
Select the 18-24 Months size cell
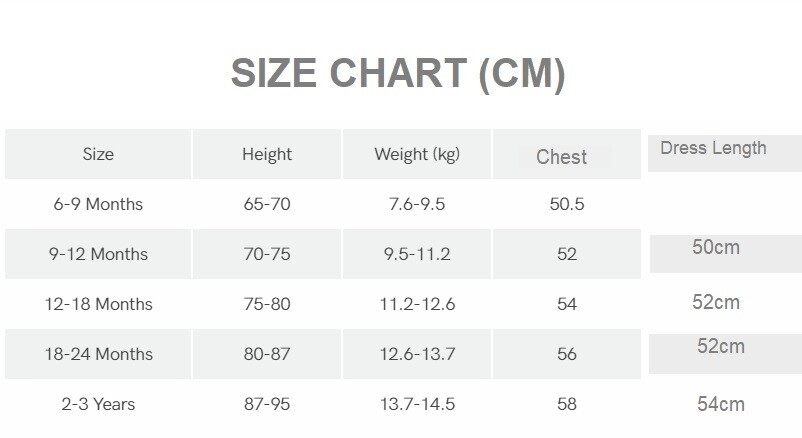pos(98,354)
